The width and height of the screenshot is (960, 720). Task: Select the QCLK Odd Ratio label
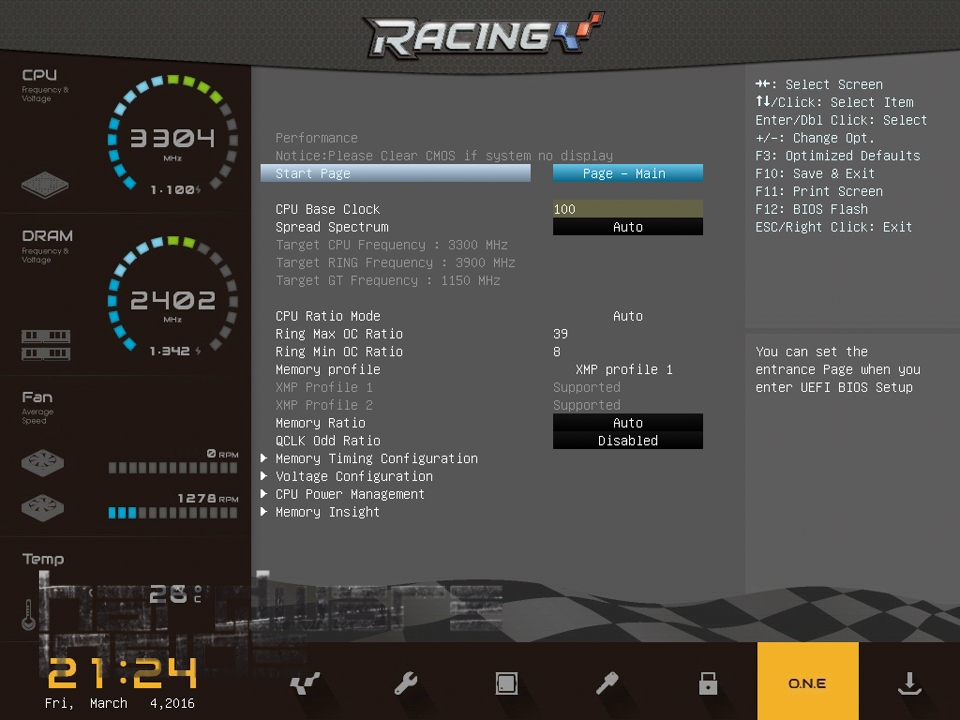tap(328, 440)
